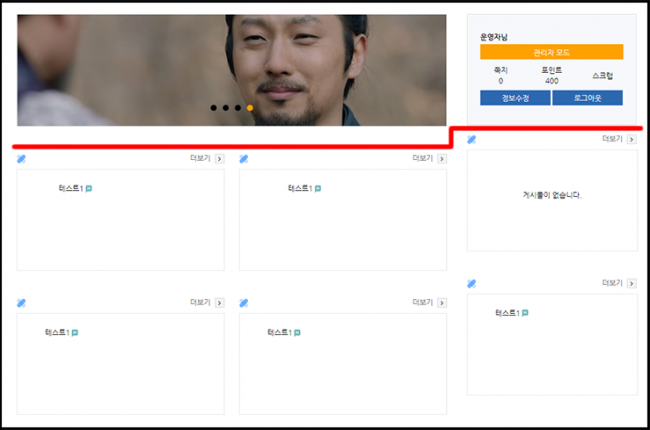Open 더보기 of the bottom-row left widget

pos(200,302)
